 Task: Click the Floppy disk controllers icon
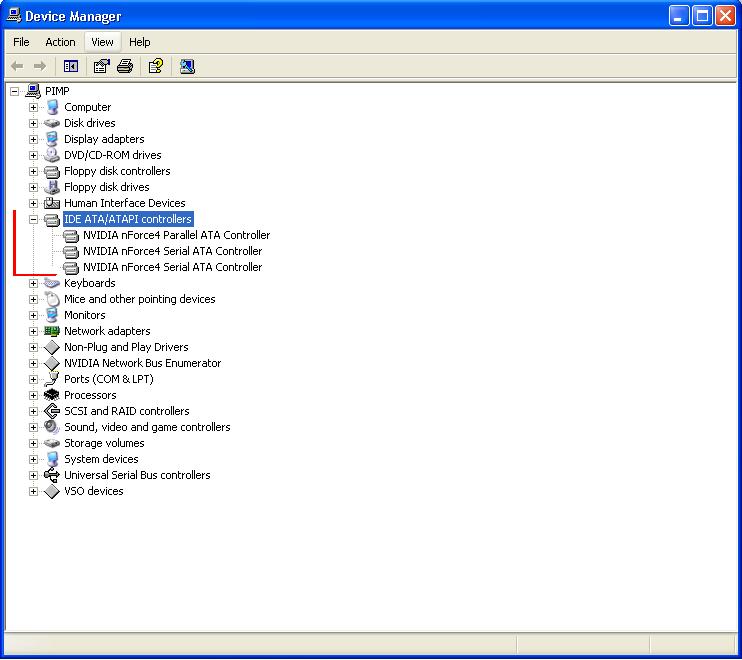coord(52,171)
